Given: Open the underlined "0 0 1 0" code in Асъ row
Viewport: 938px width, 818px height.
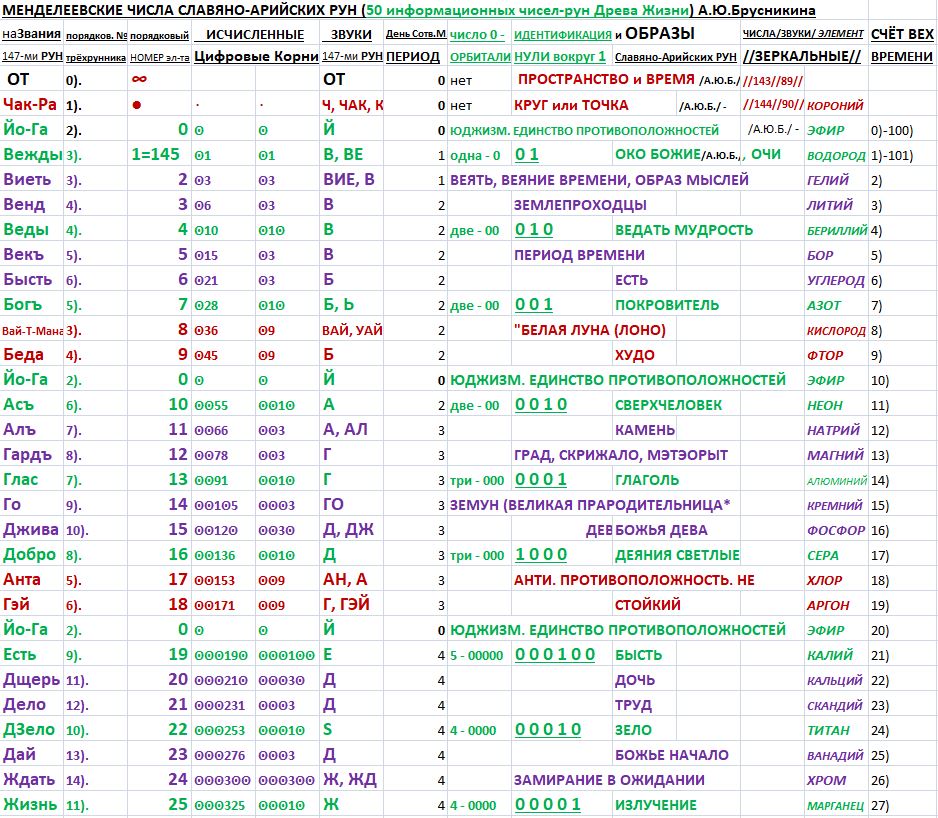Looking at the screenshot, I should [x=540, y=404].
